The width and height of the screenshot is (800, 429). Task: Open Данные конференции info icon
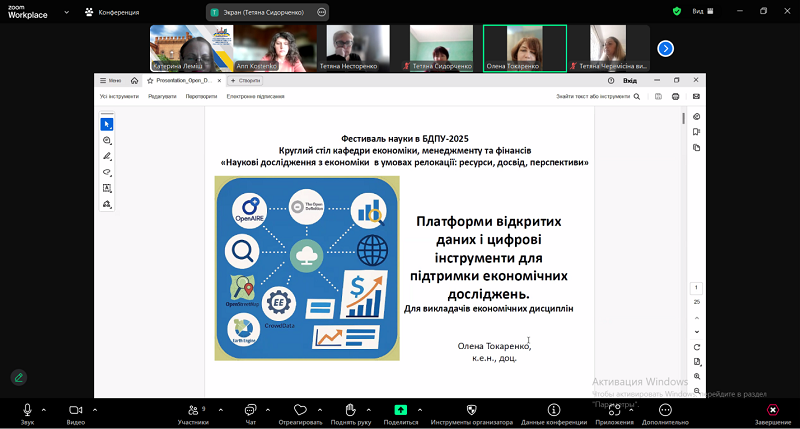tap(553, 410)
